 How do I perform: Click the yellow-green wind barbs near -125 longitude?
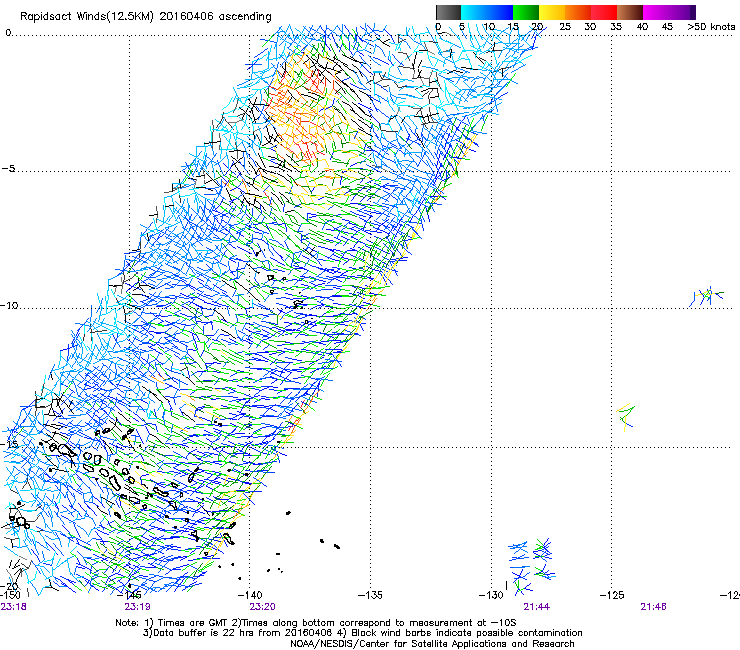pyautogui.click(x=626, y=417)
